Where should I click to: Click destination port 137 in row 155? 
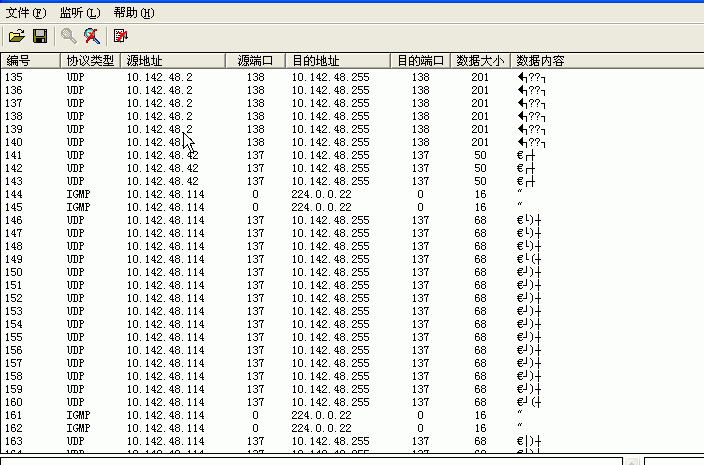pyautogui.click(x=421, y=338)
